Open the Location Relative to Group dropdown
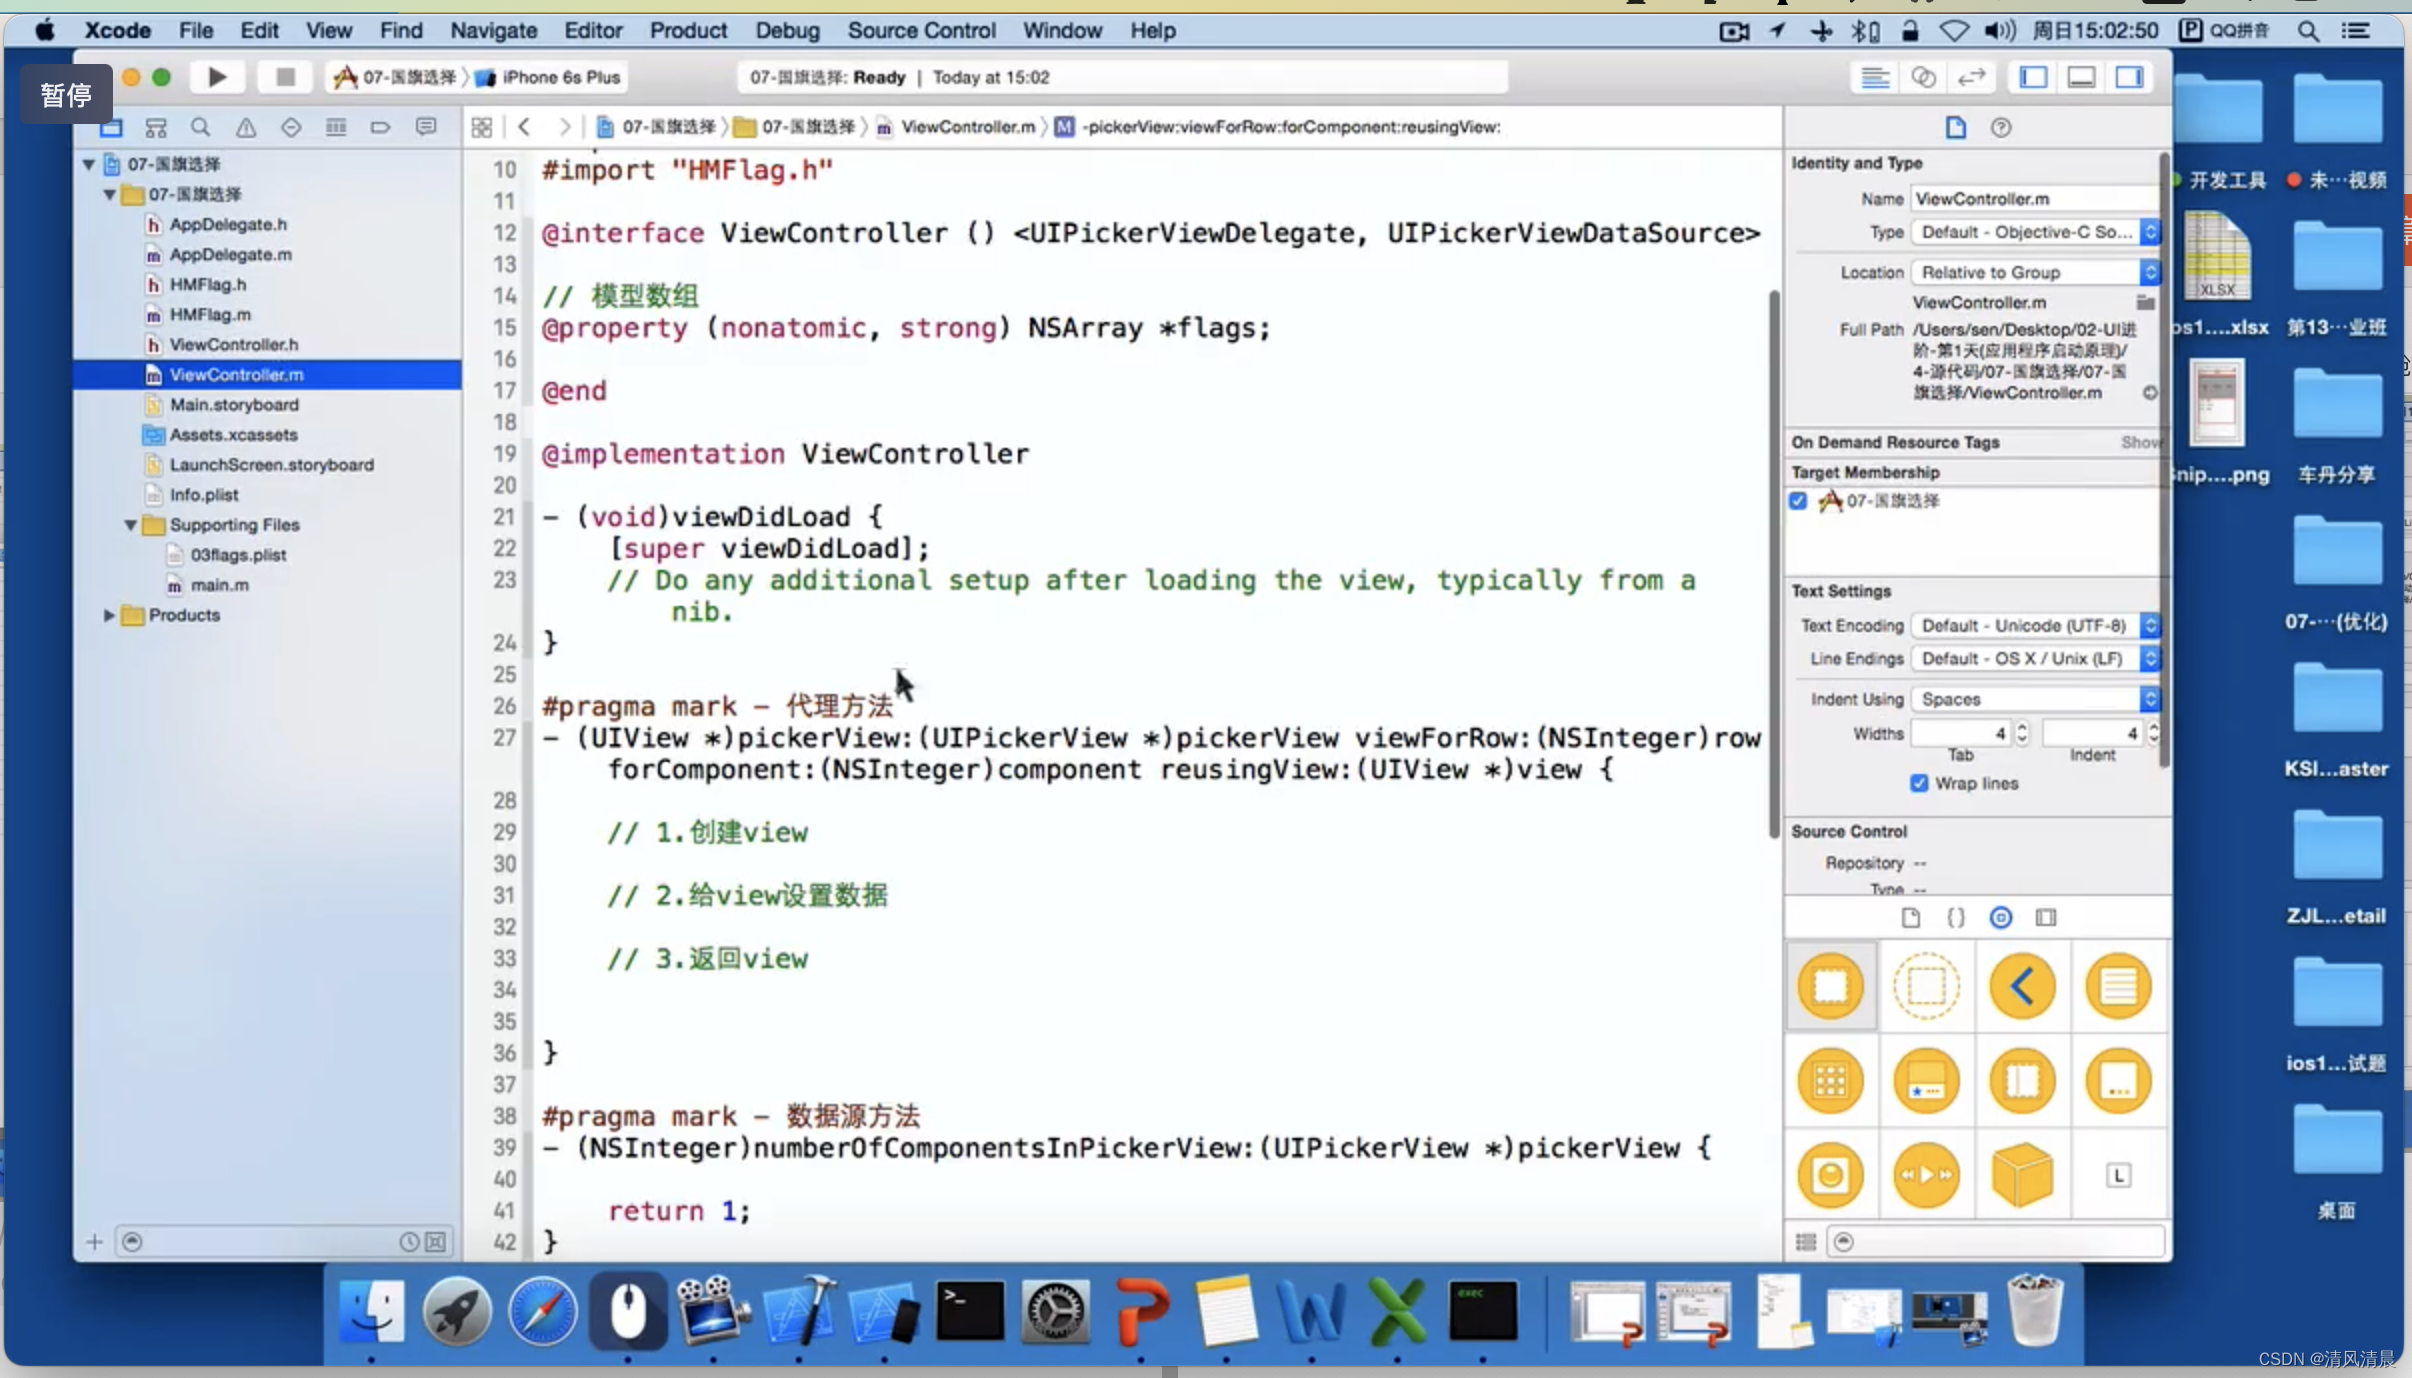Screen dimensions: 2412x1378 [2036, 272]
